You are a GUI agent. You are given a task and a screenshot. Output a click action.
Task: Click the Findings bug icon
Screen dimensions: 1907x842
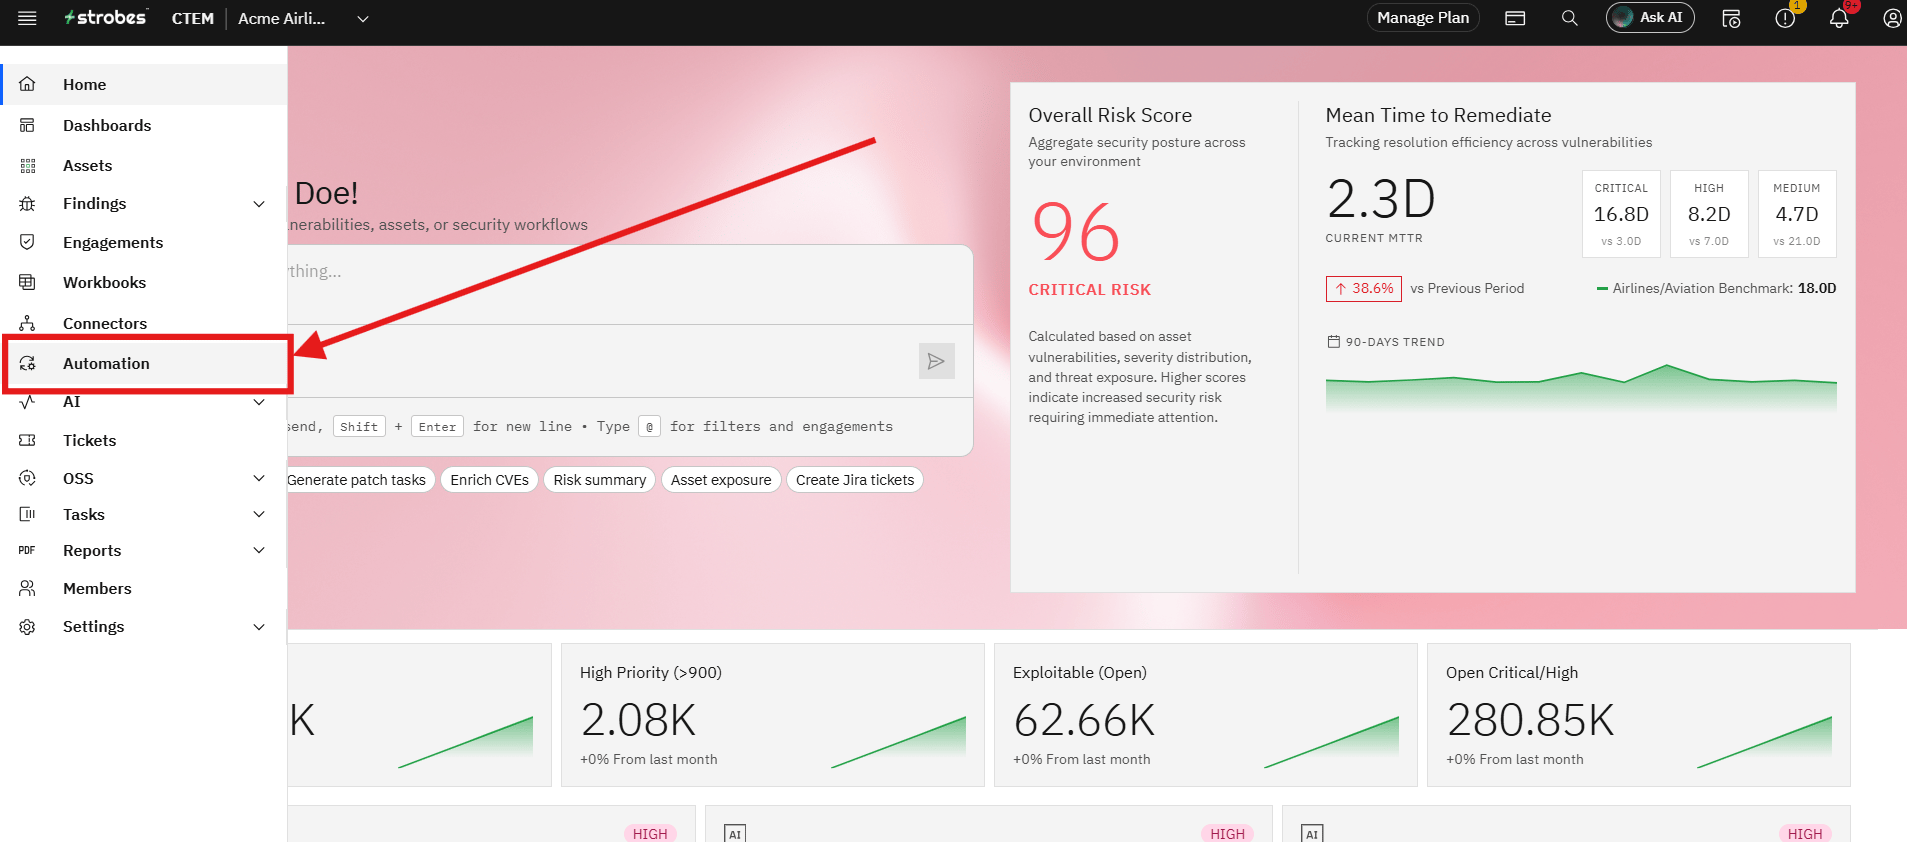(x=27, y=203)
